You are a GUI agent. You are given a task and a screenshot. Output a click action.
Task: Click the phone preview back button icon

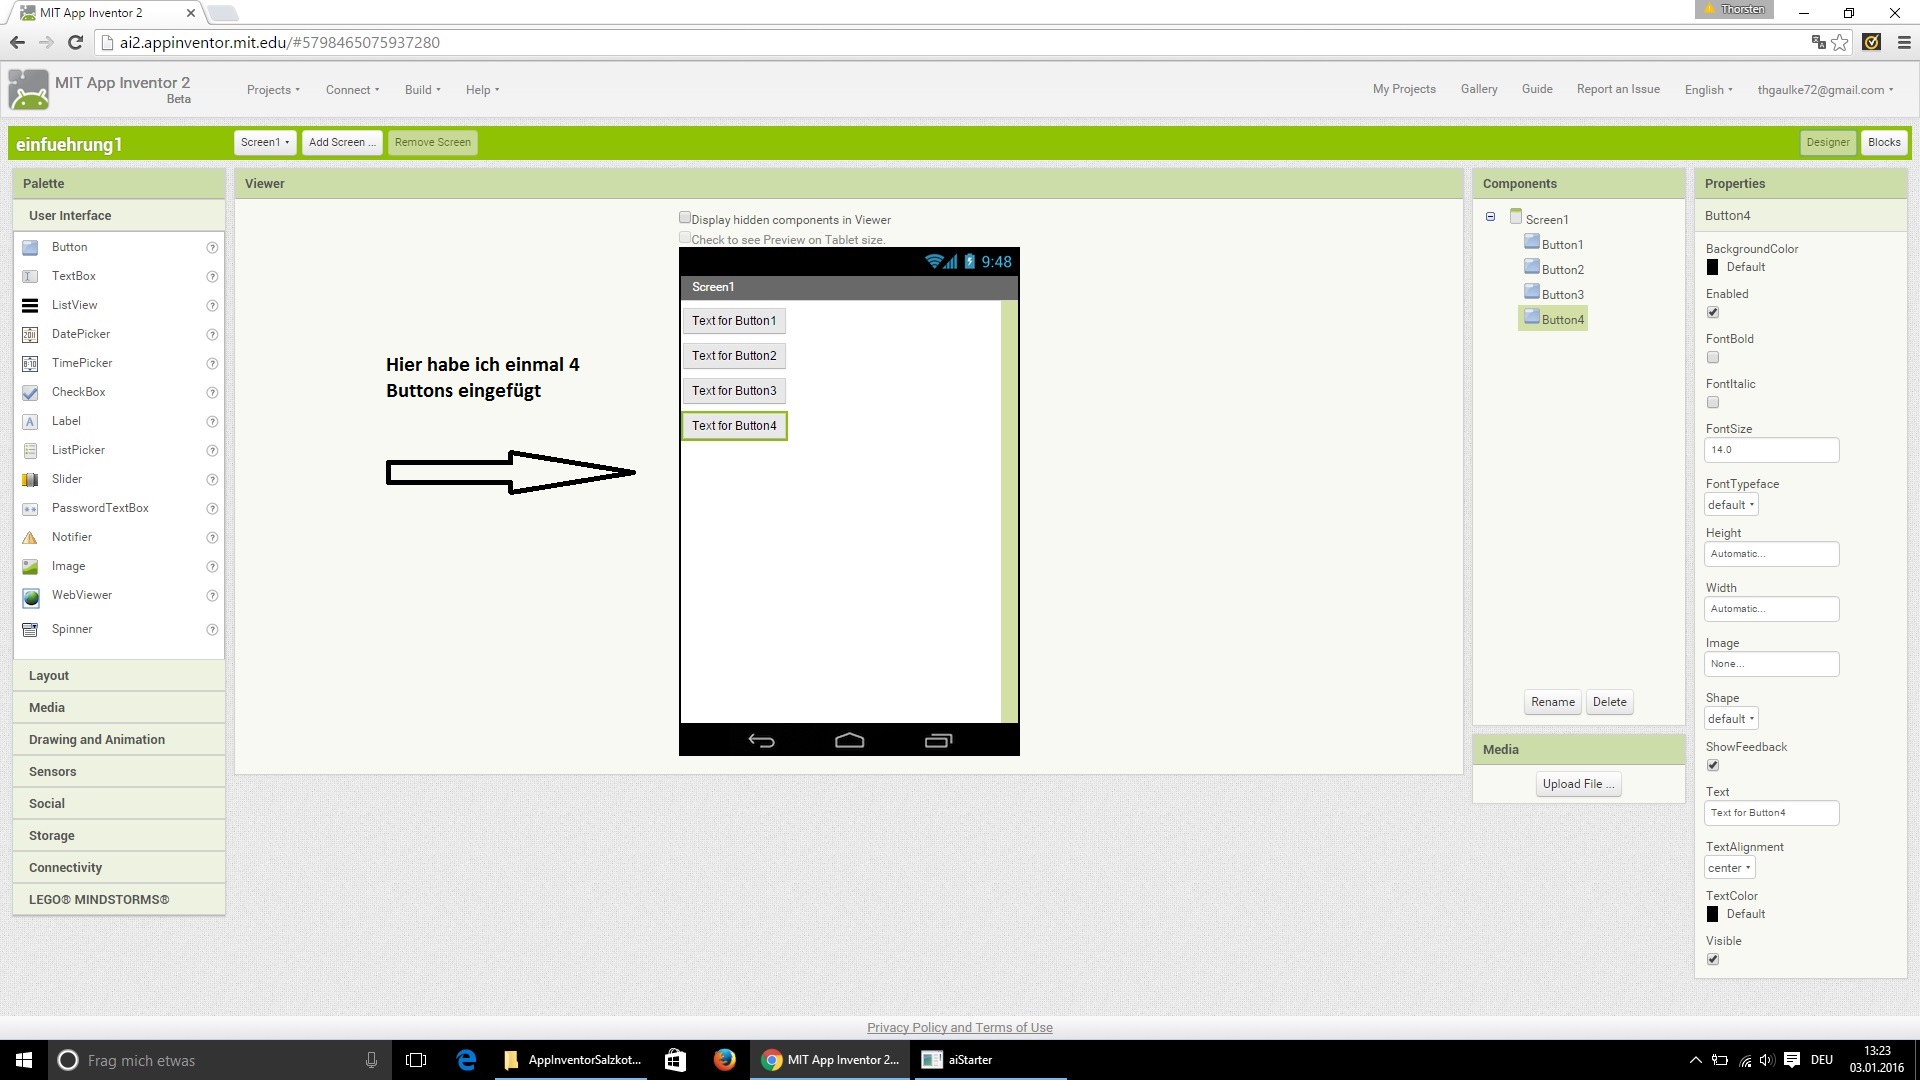761,740
